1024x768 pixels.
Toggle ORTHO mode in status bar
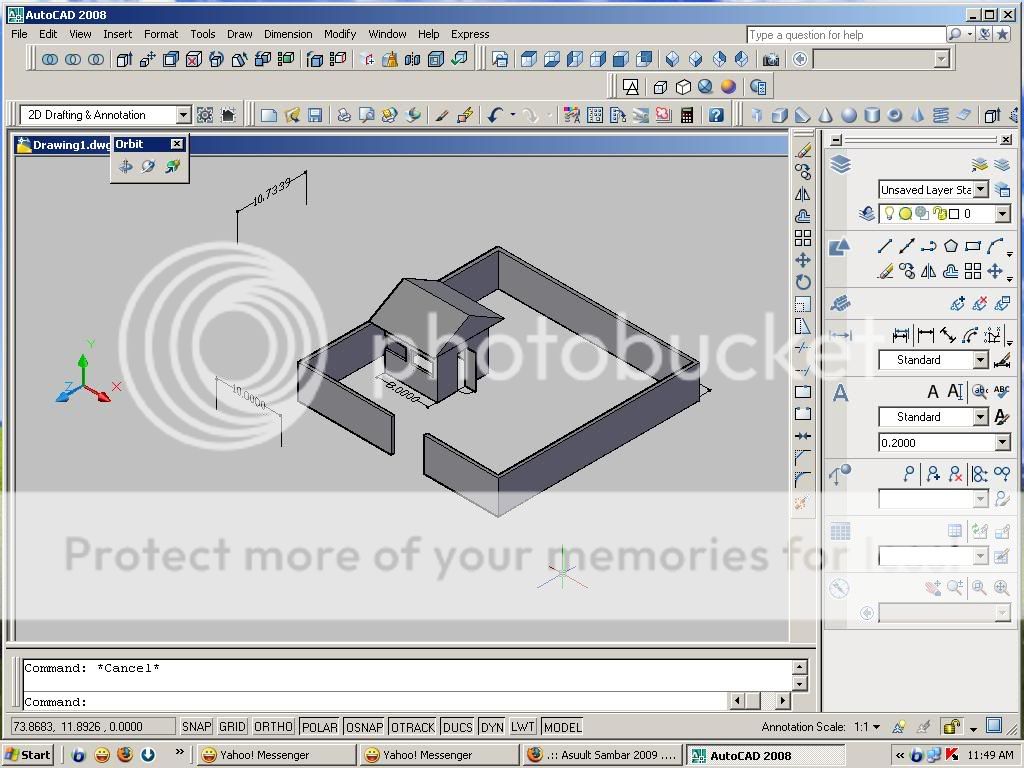(273, 727)
